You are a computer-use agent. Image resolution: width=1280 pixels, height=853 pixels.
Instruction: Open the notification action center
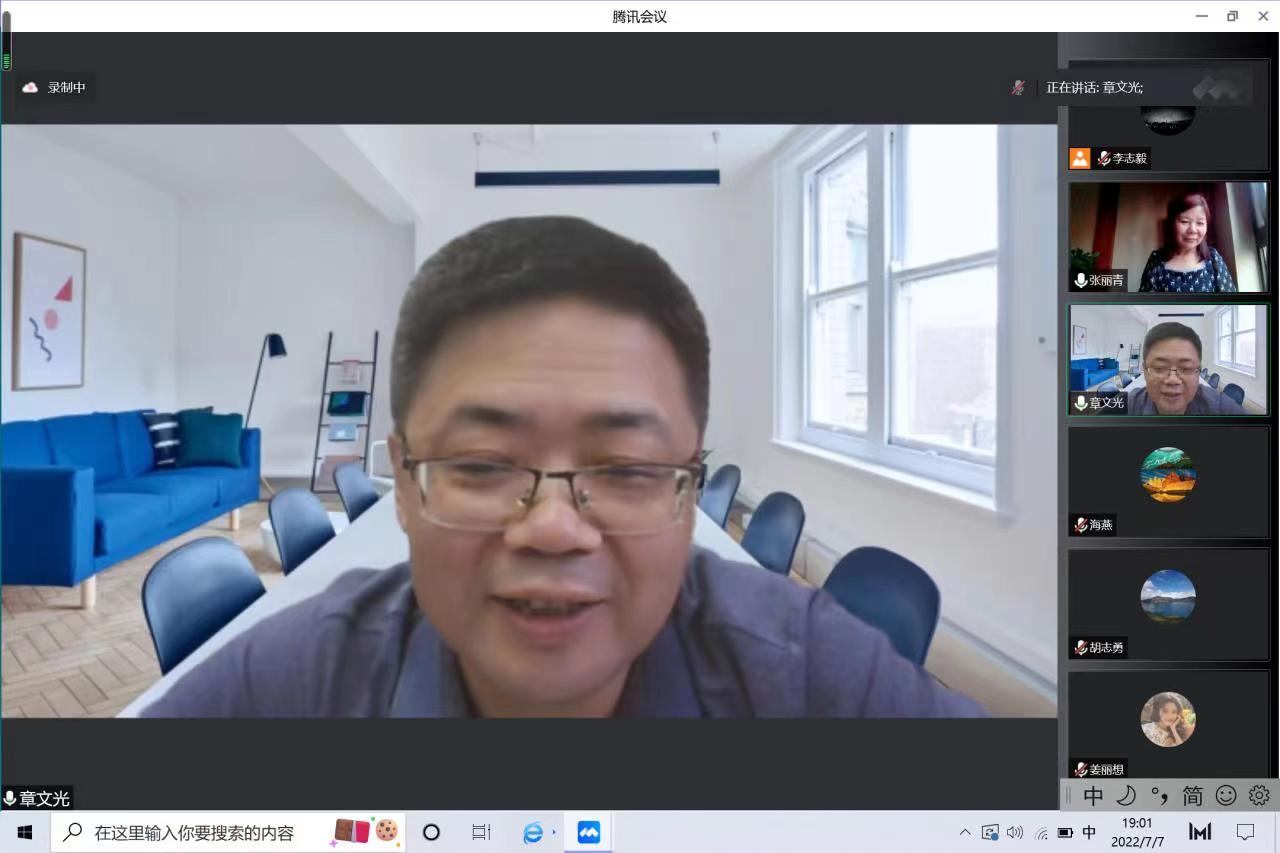(x=1245, y=832)
